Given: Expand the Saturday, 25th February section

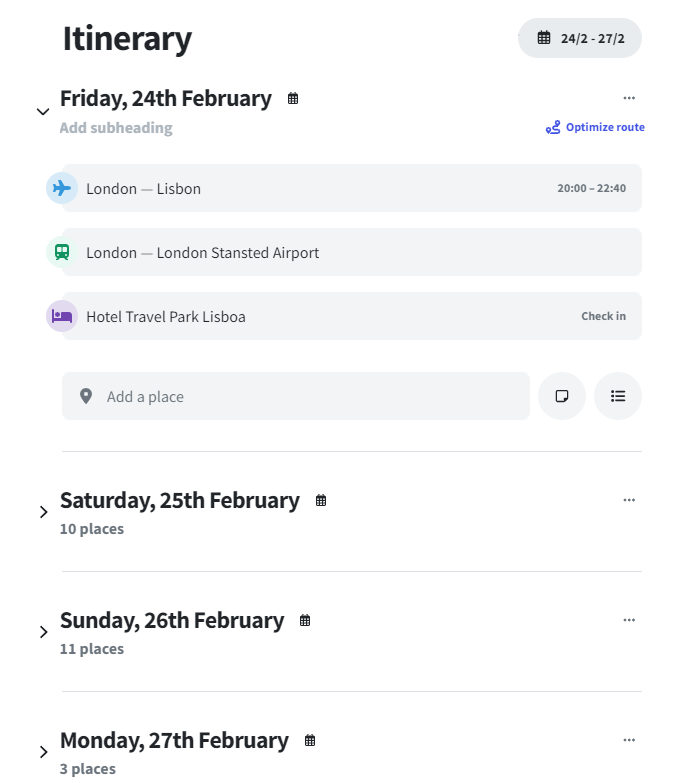Looking at the screenshot, I should point(43,512).
